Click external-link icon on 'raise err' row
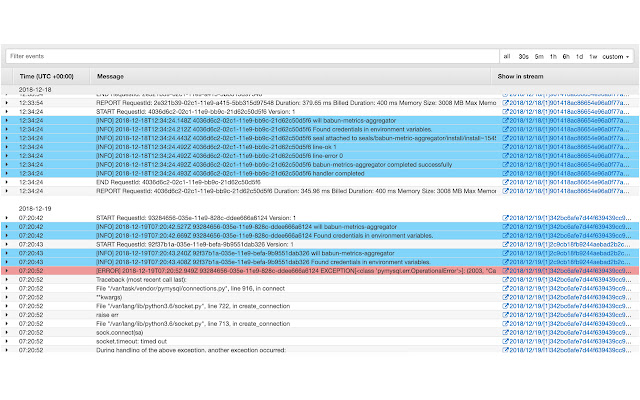Viewport: 640px width, 400px height. point(505,315)
